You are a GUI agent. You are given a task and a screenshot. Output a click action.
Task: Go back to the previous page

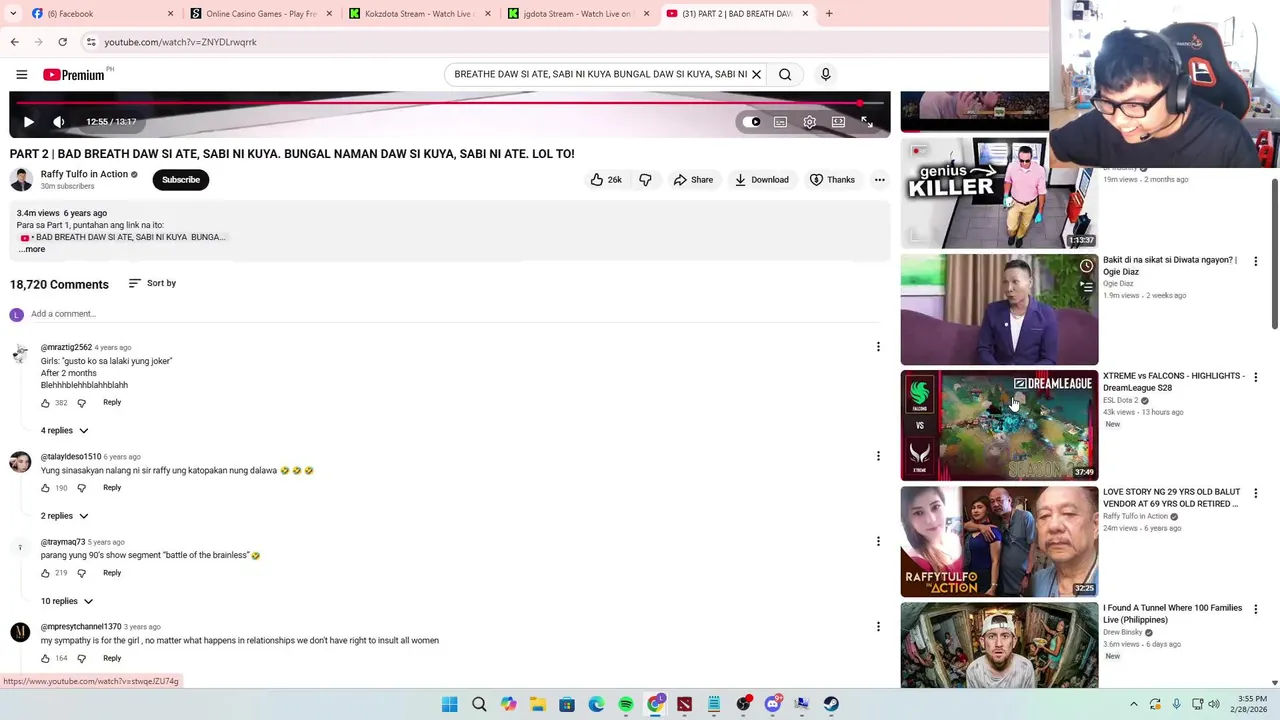14,42
